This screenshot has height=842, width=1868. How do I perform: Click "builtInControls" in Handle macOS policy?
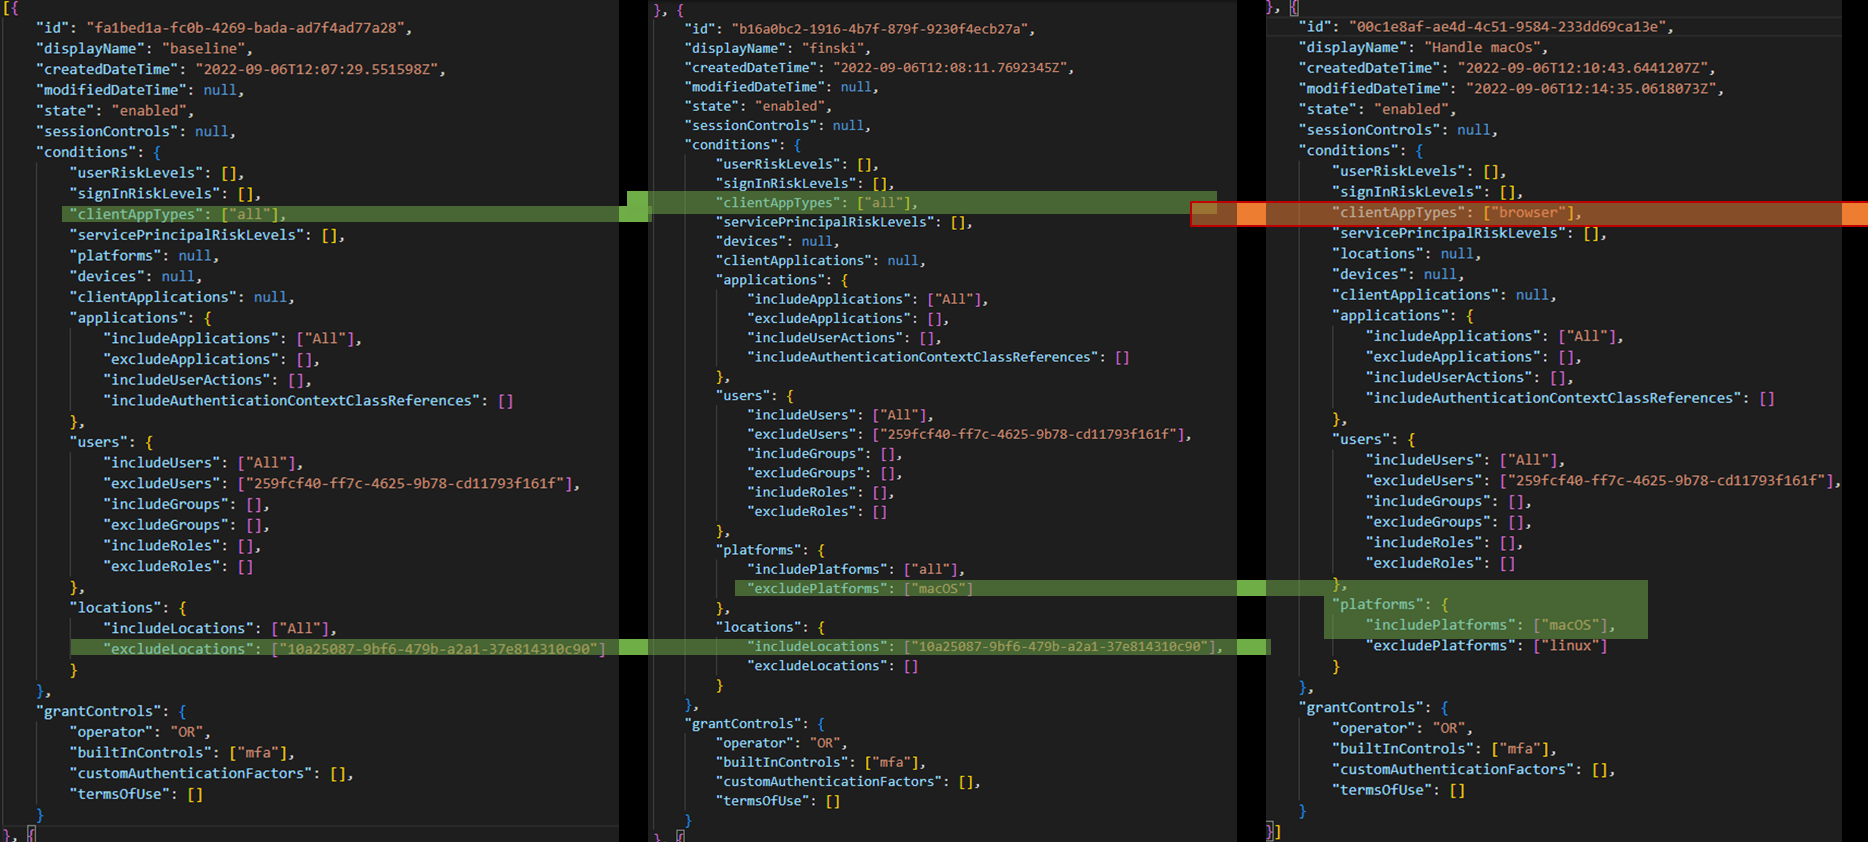pos(1445,748)
